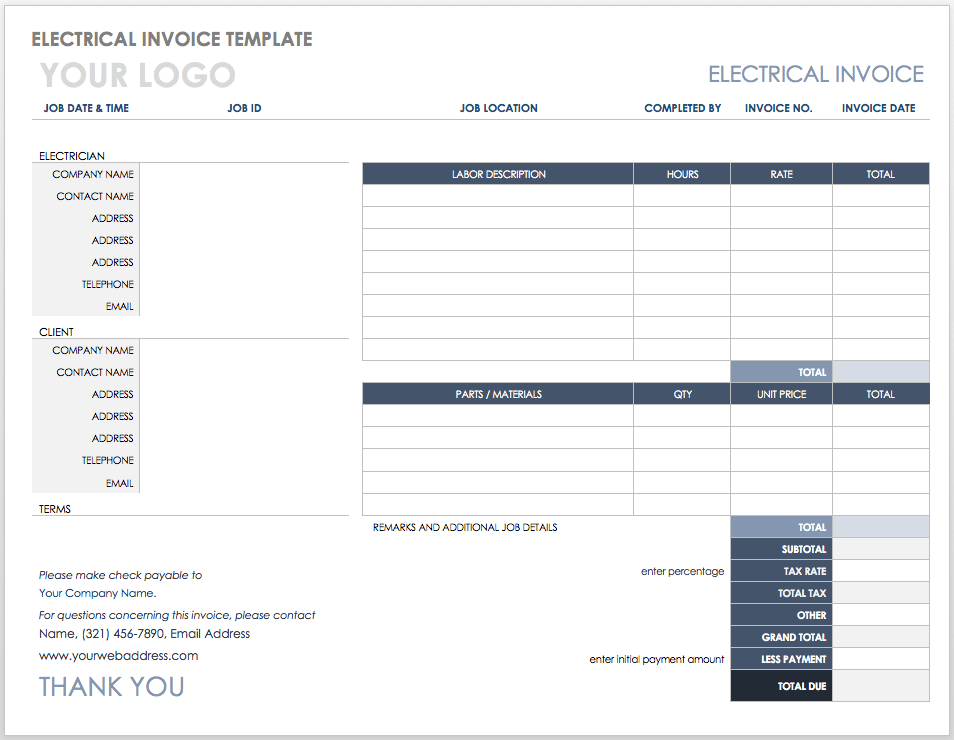Select the Labor Description column header
The image size is (954, 740).
498,175
